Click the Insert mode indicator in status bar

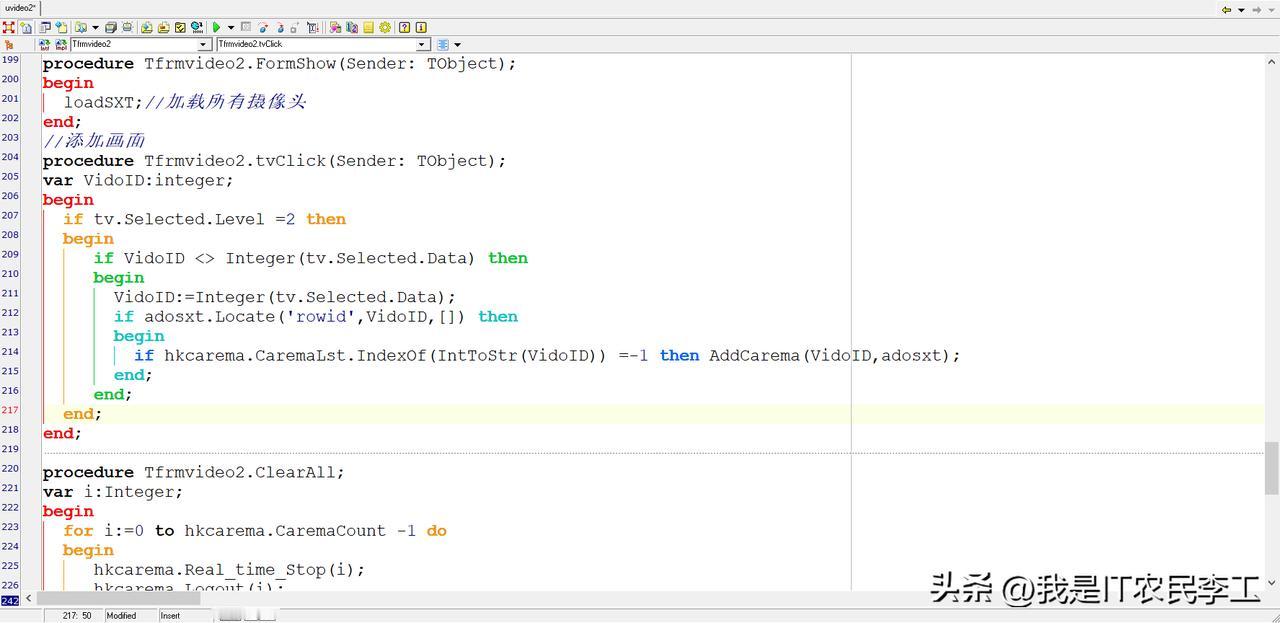click(x=171, y=616)
